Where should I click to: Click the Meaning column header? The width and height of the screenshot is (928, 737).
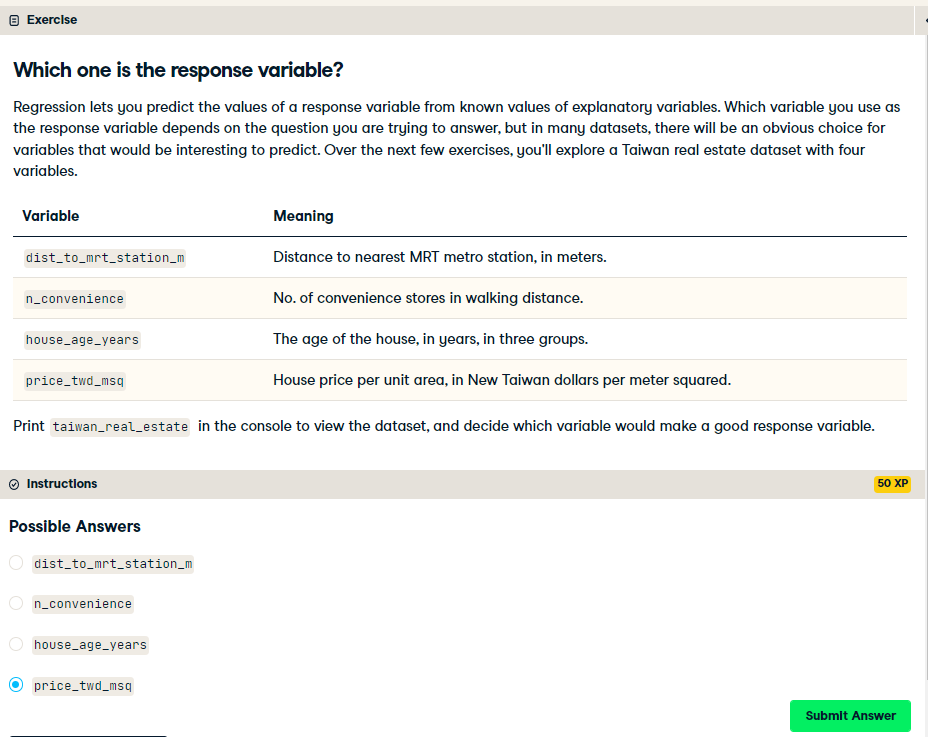tap(303, 216)
